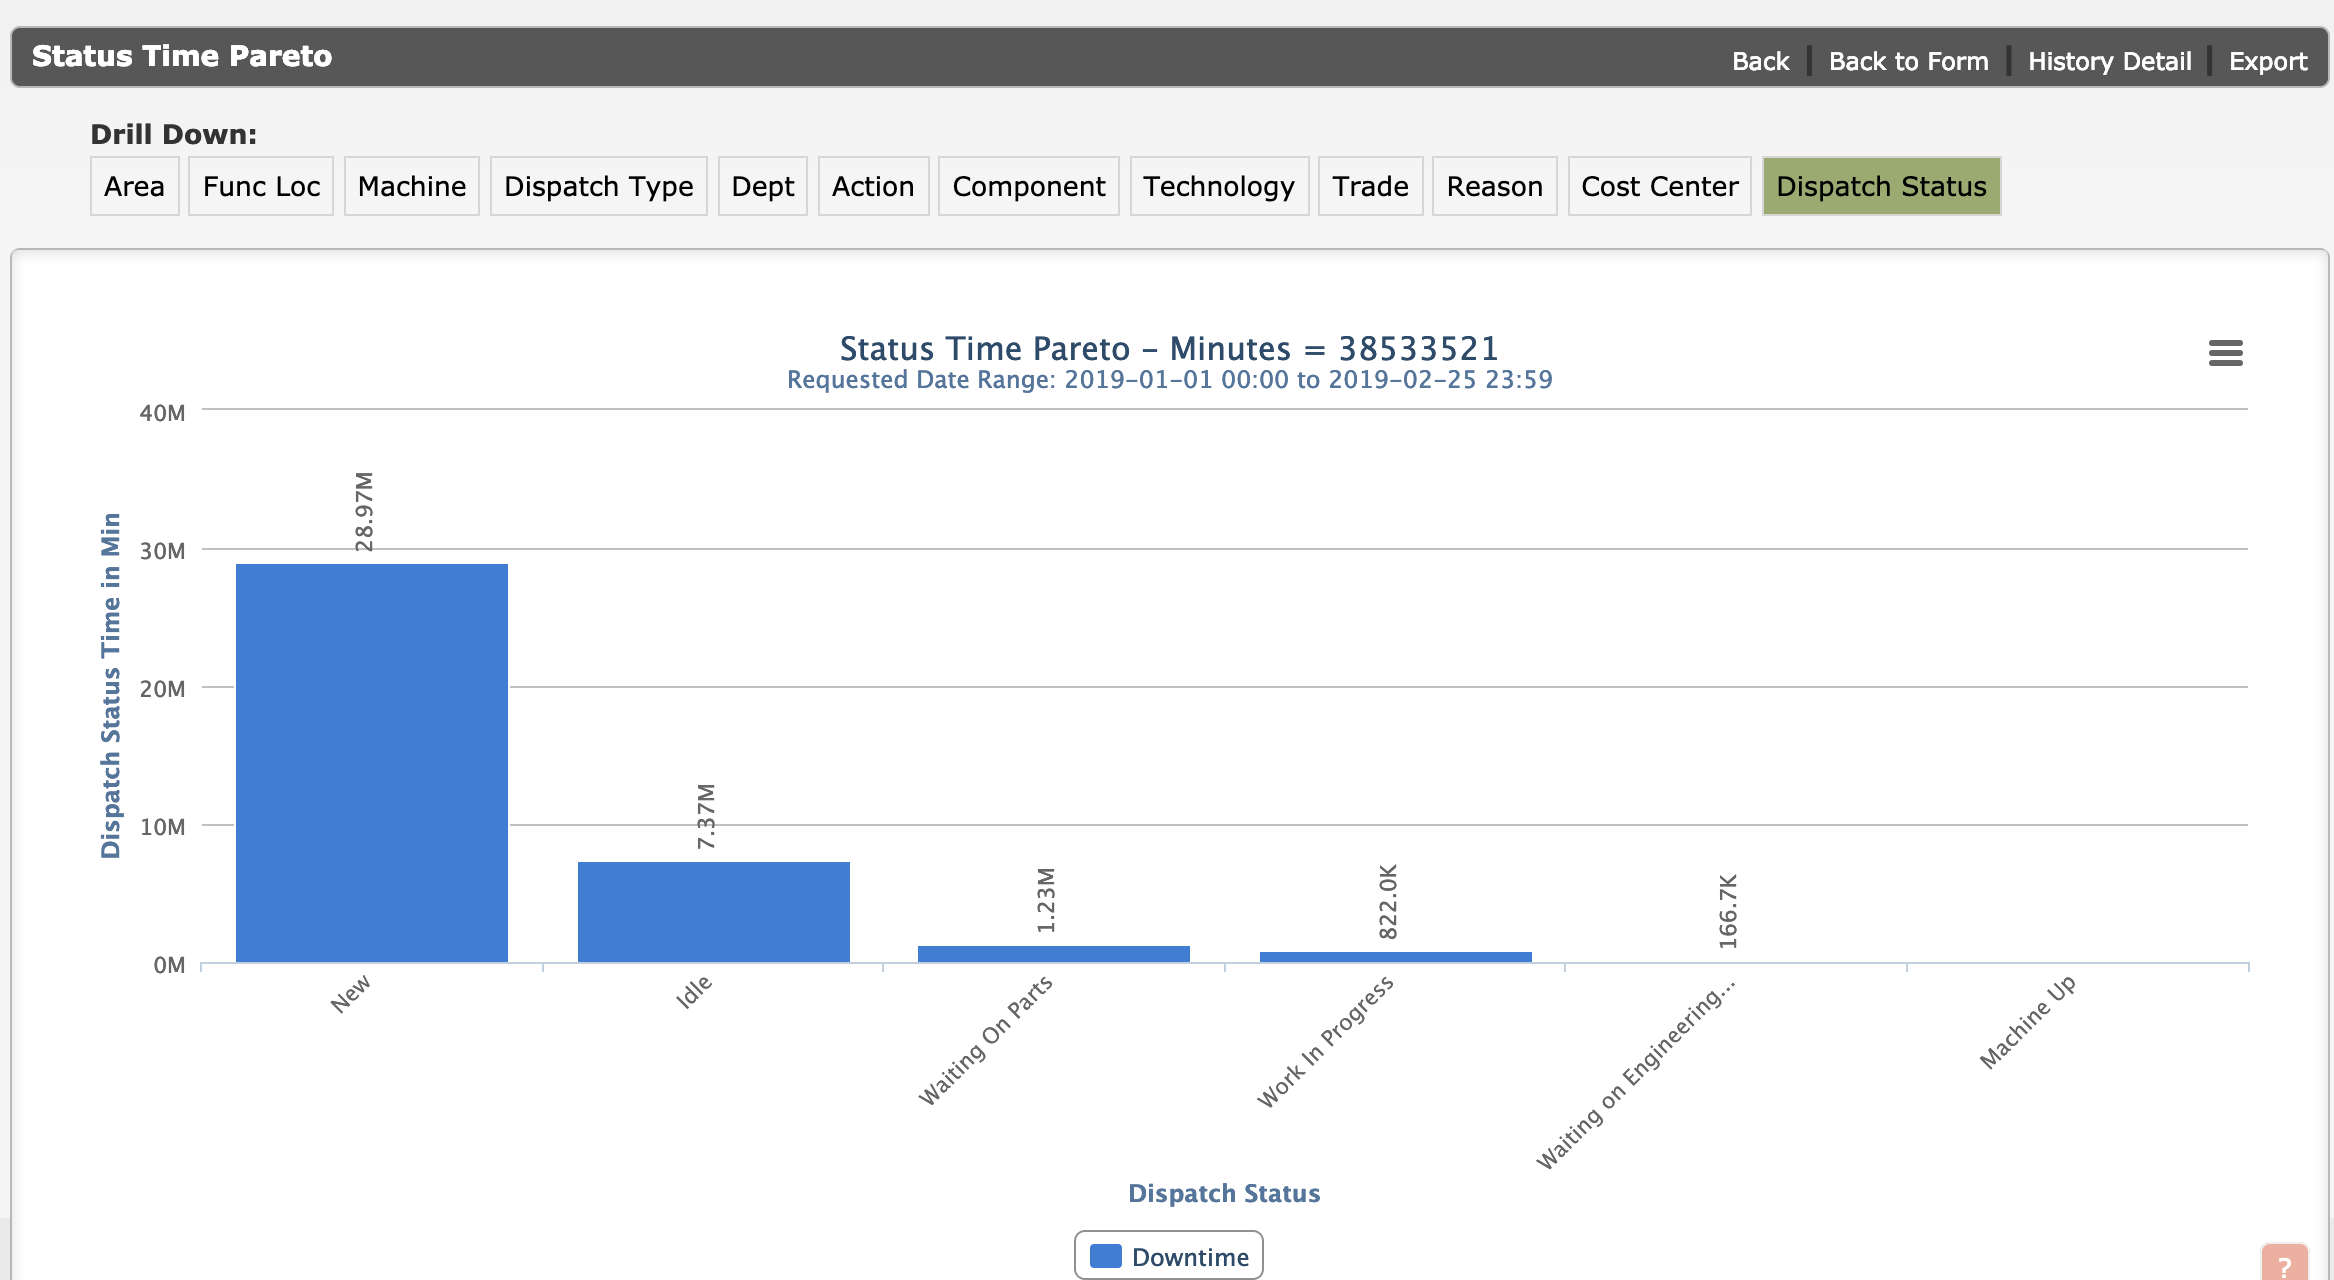Open the chart hamburger context menu

coord(2225,353)
